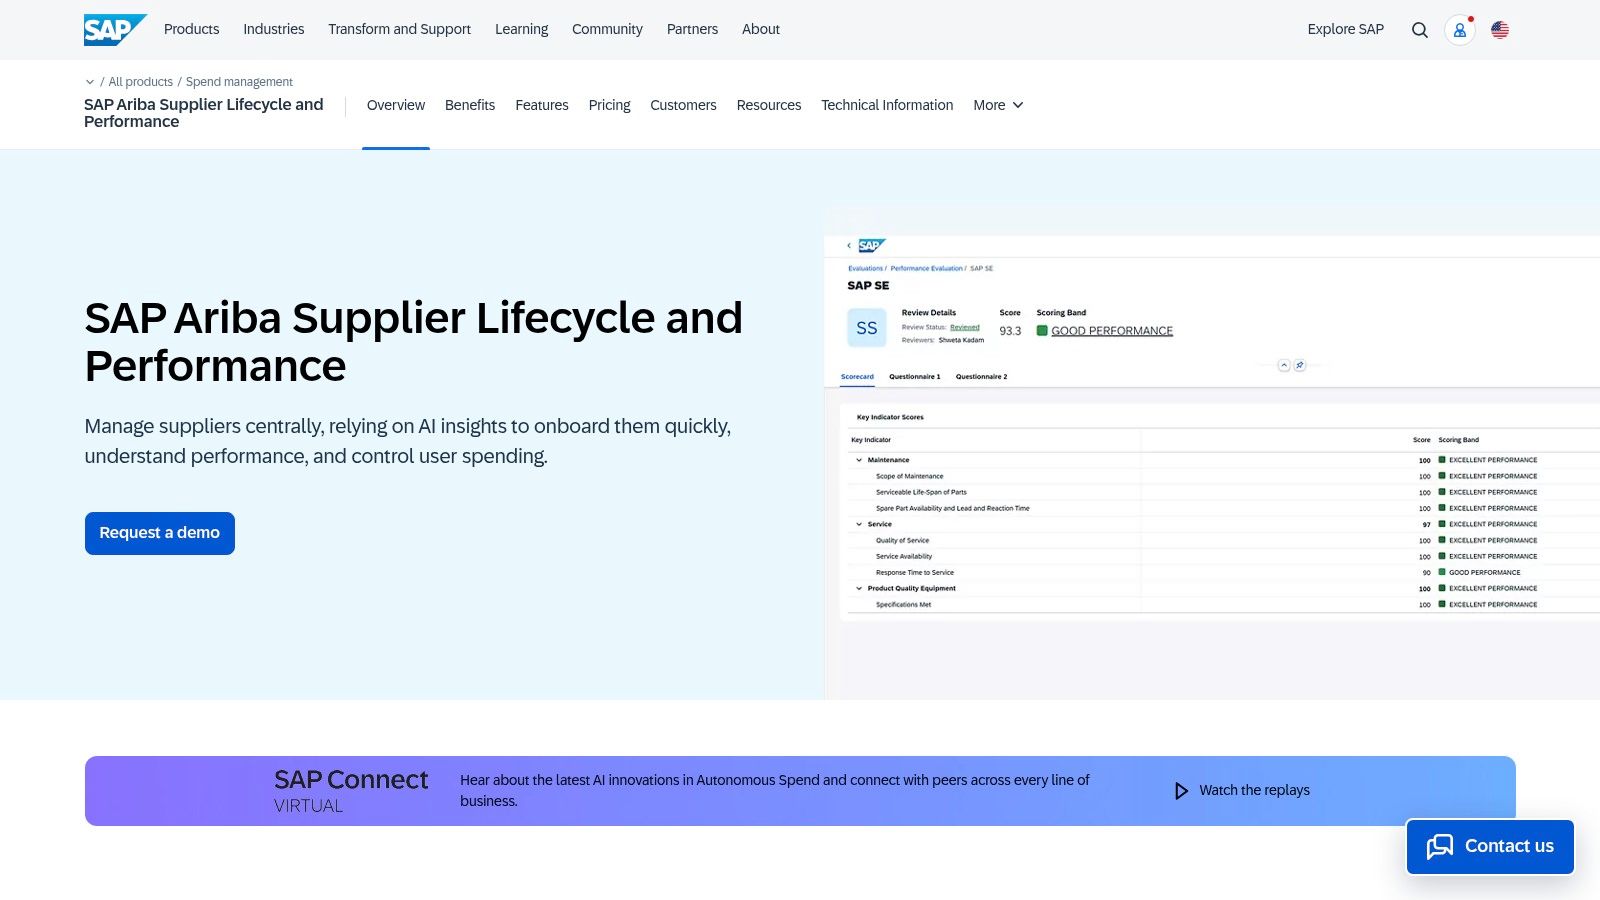This screenshot has width=1600, height=900.
Task: Click the Explore SAP link
Action: point(1345,29)
